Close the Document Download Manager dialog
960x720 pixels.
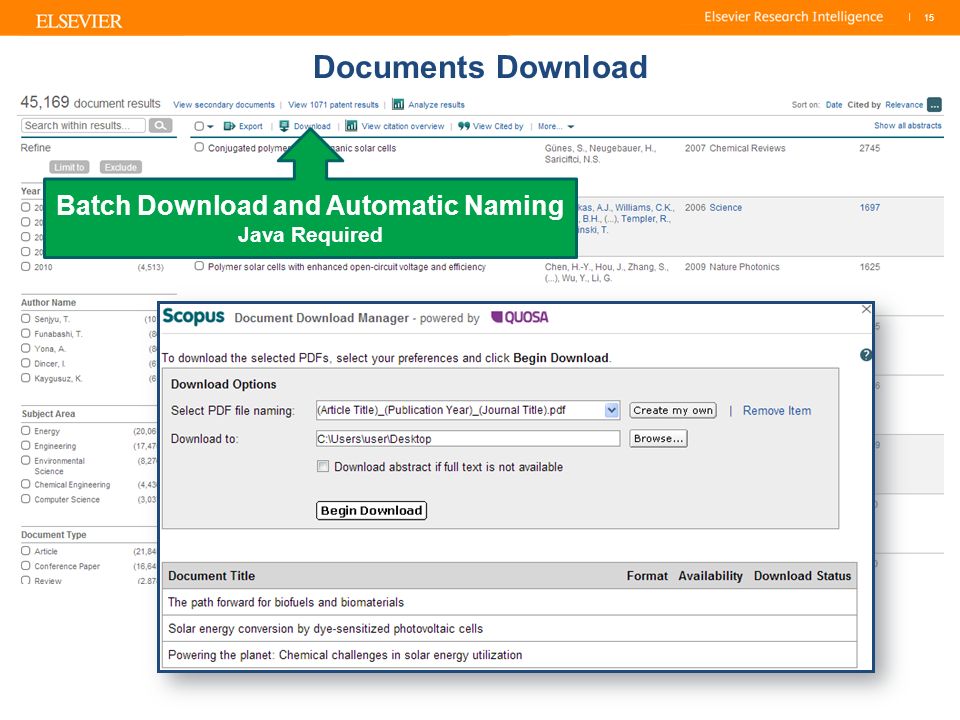tap(866, 309)
